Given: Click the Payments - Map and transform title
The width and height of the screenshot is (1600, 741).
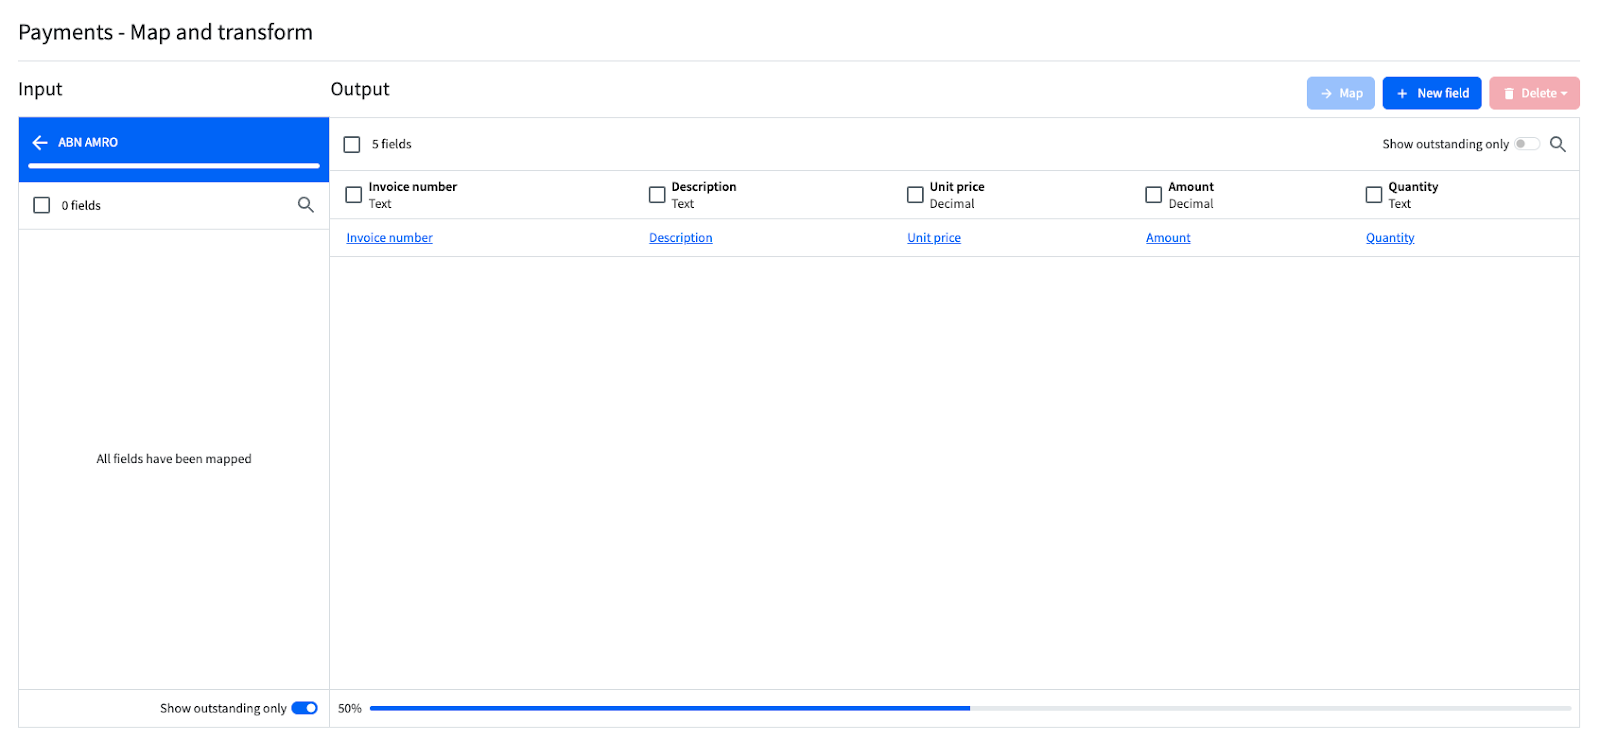Looking at the screenshot, I should (x=166, y=32).
